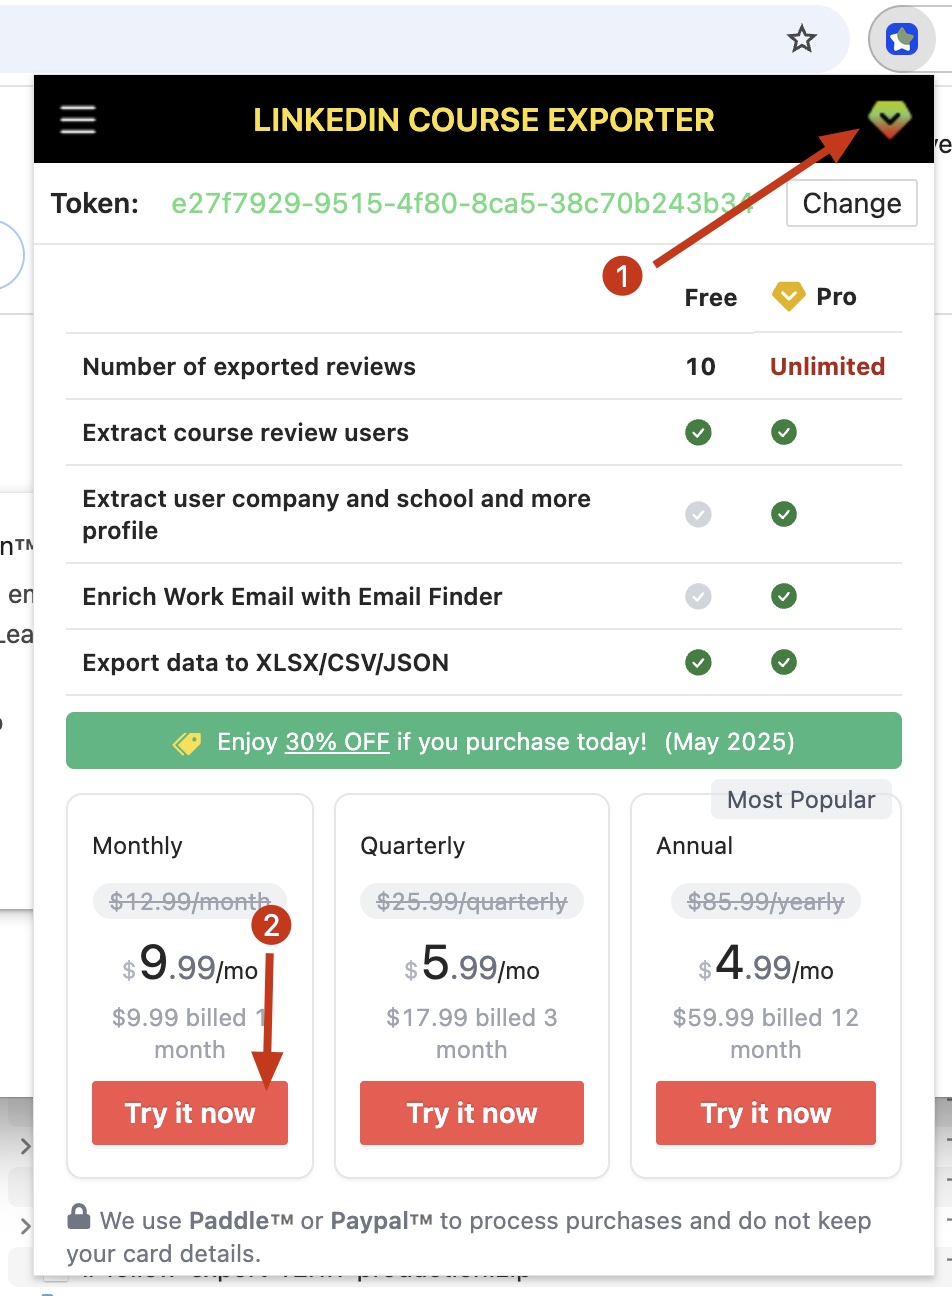Image resolution: width=952 pixels, height=1296 pixels.
Task: Click the bookmark star in the browser toolbar
Action: click(801, 39)
